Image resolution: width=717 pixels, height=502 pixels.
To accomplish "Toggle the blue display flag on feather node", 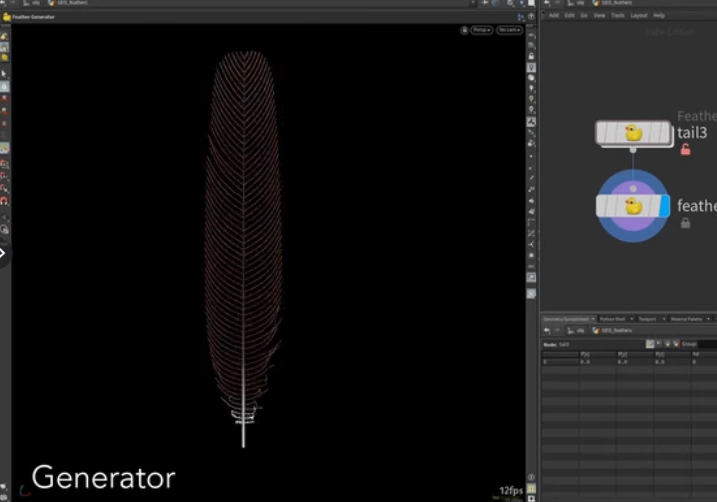I will tap(665, 206).
